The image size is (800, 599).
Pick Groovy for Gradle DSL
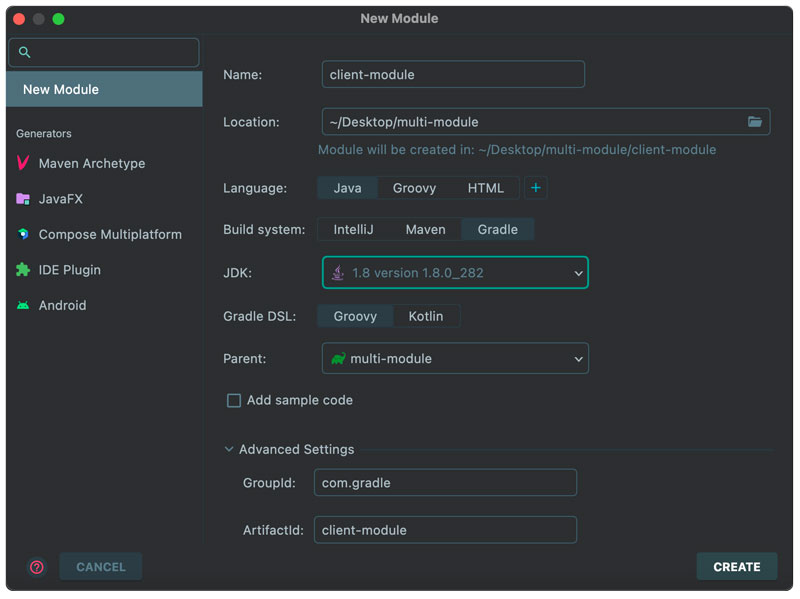coord(355,316)
